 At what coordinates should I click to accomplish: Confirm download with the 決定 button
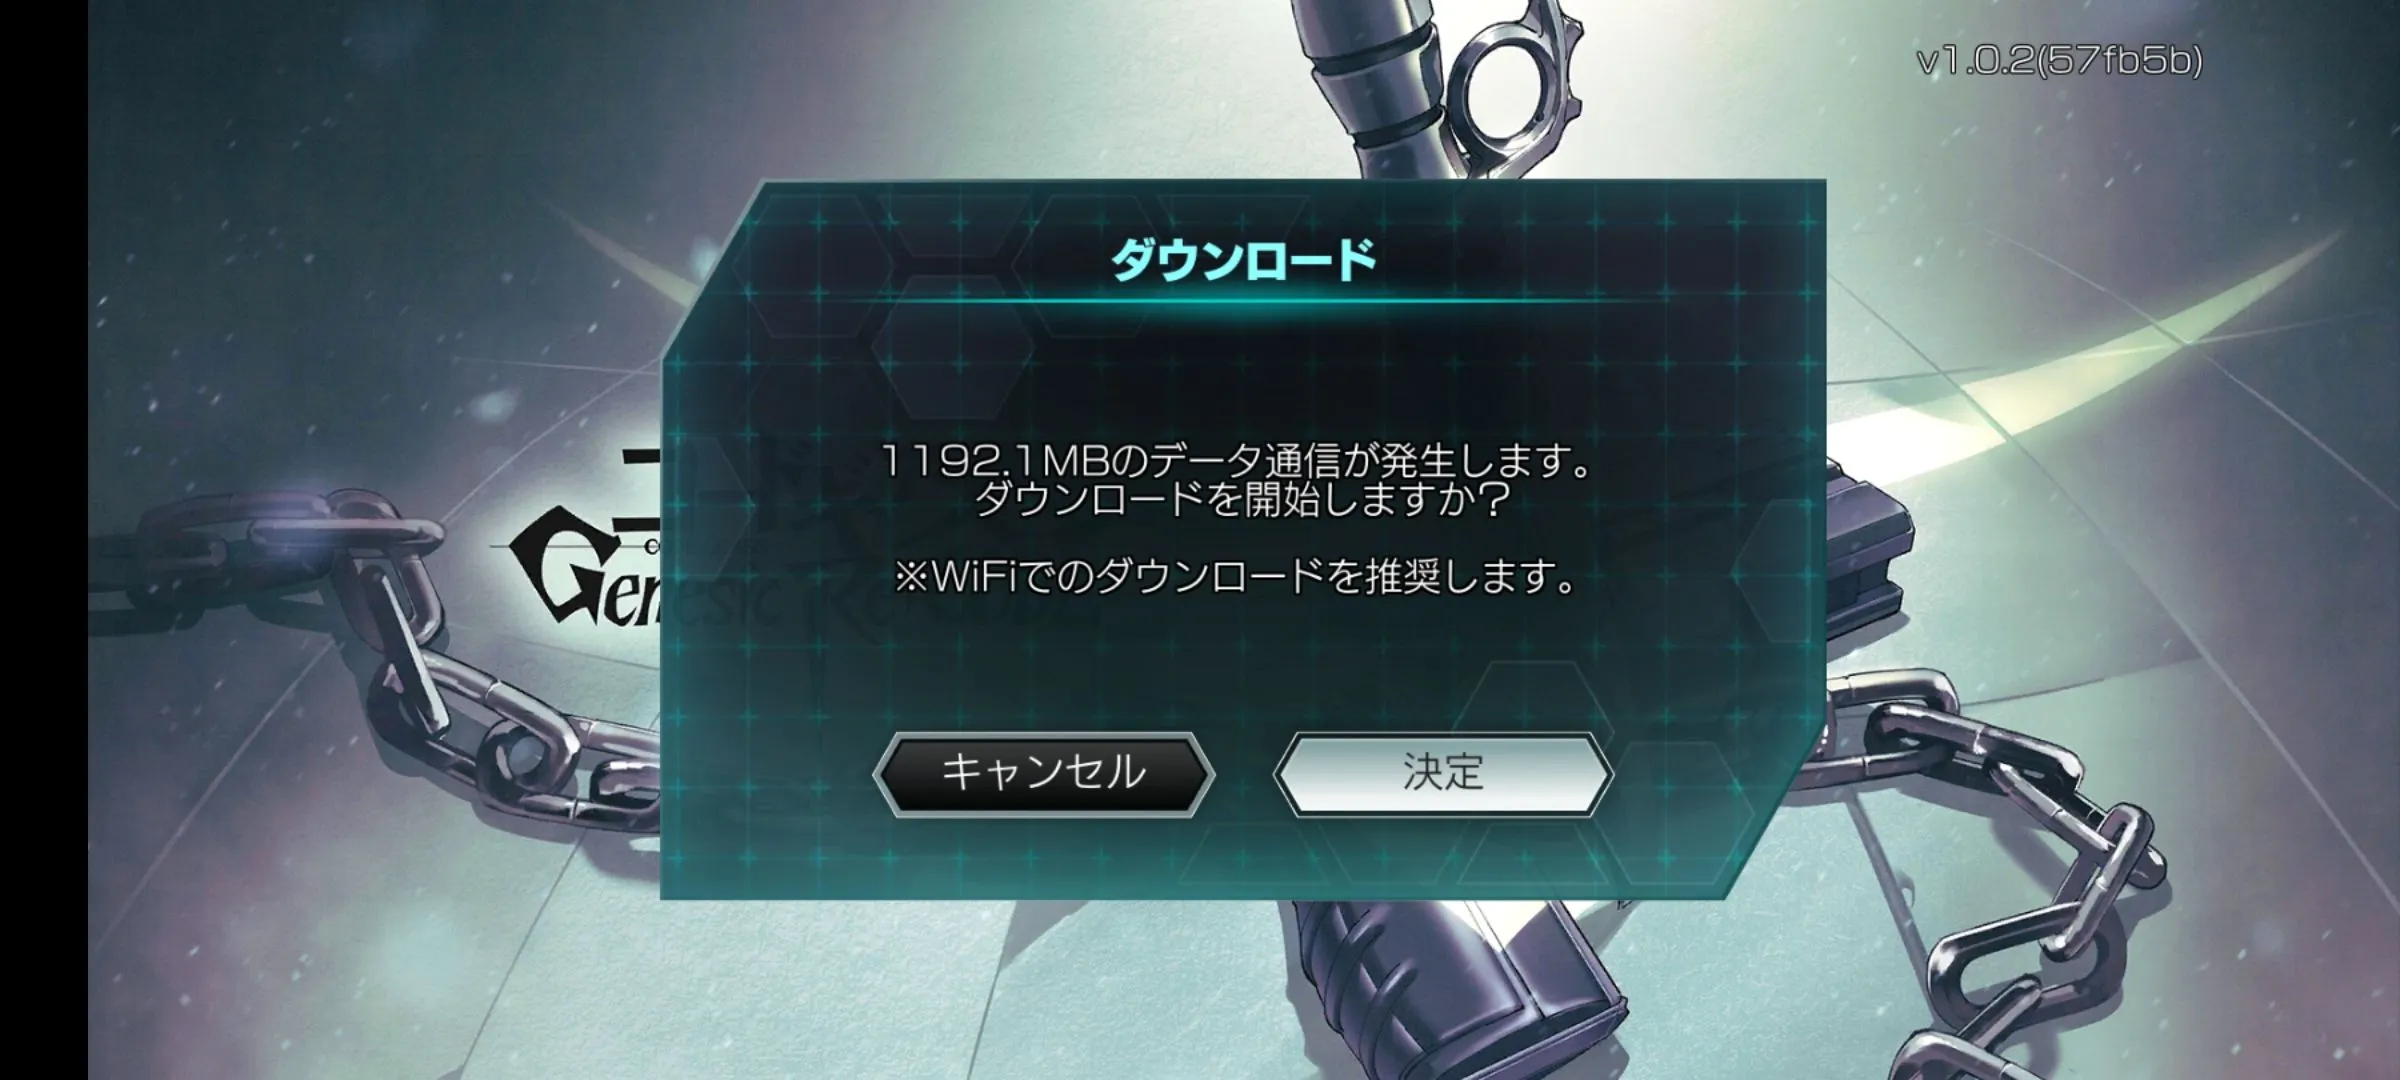click(1443, 774)
